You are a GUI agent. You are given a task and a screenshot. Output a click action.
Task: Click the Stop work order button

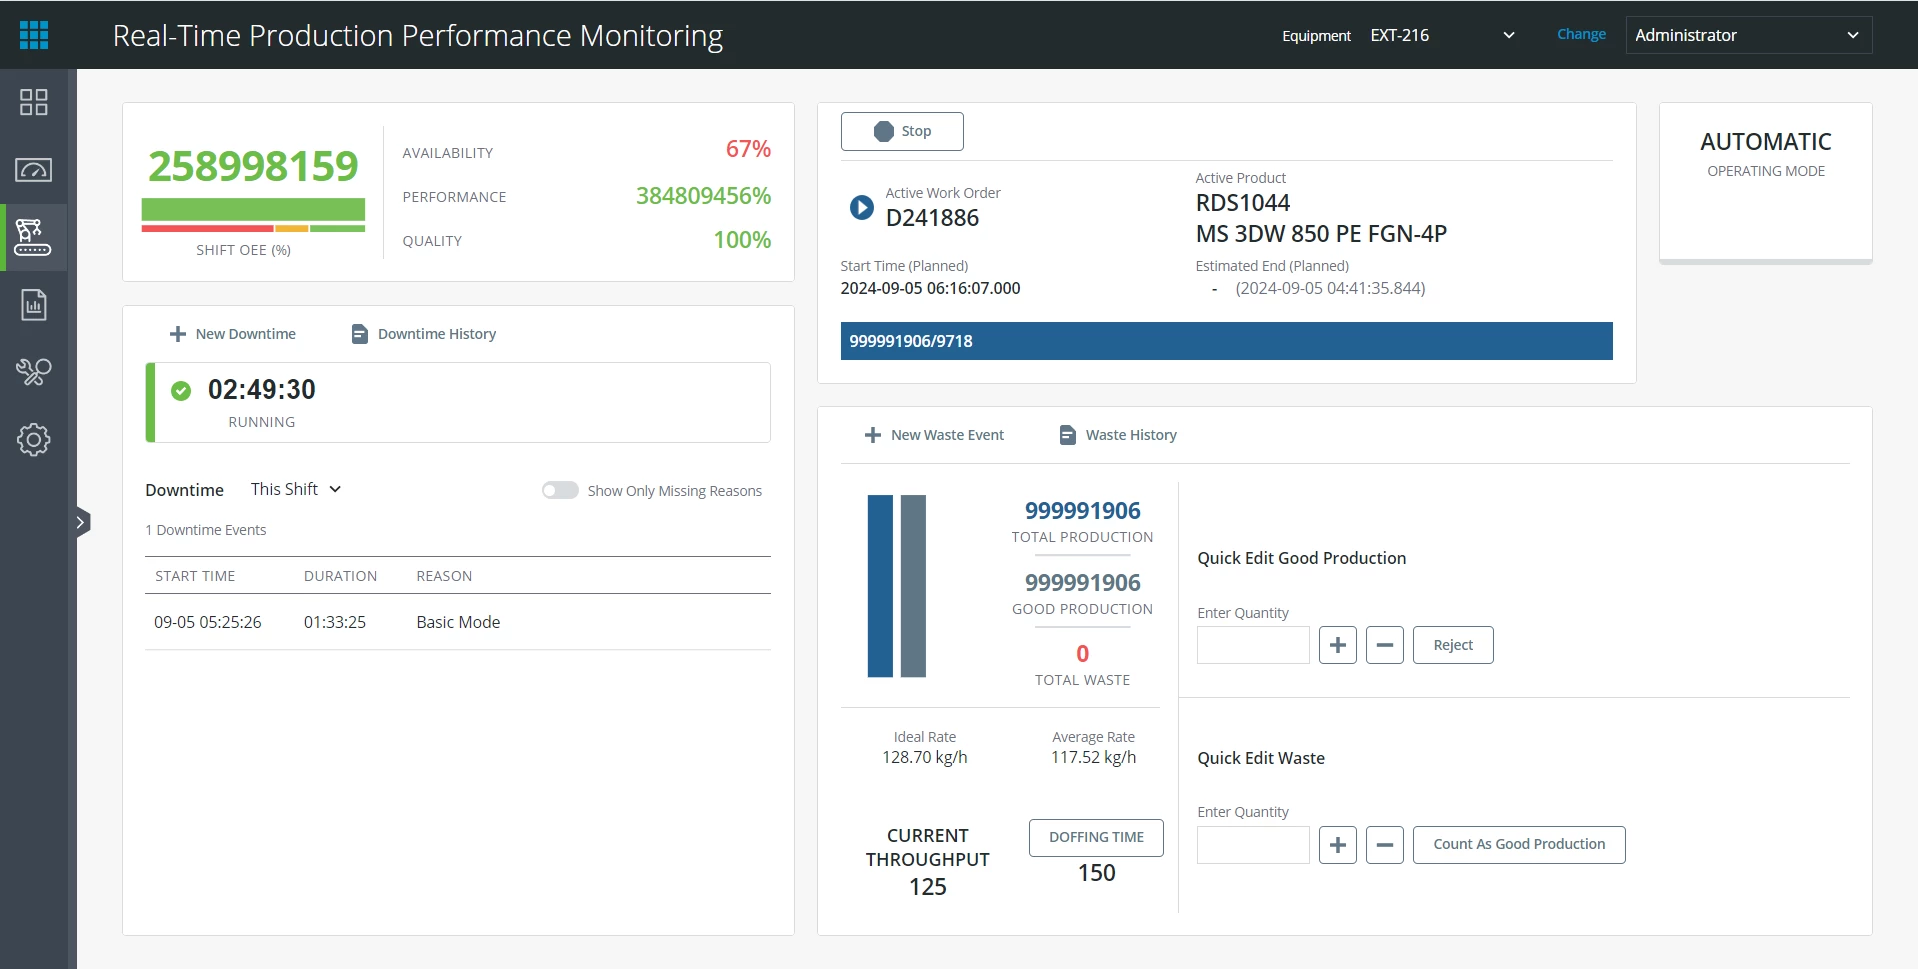click(x=902, y=131)
